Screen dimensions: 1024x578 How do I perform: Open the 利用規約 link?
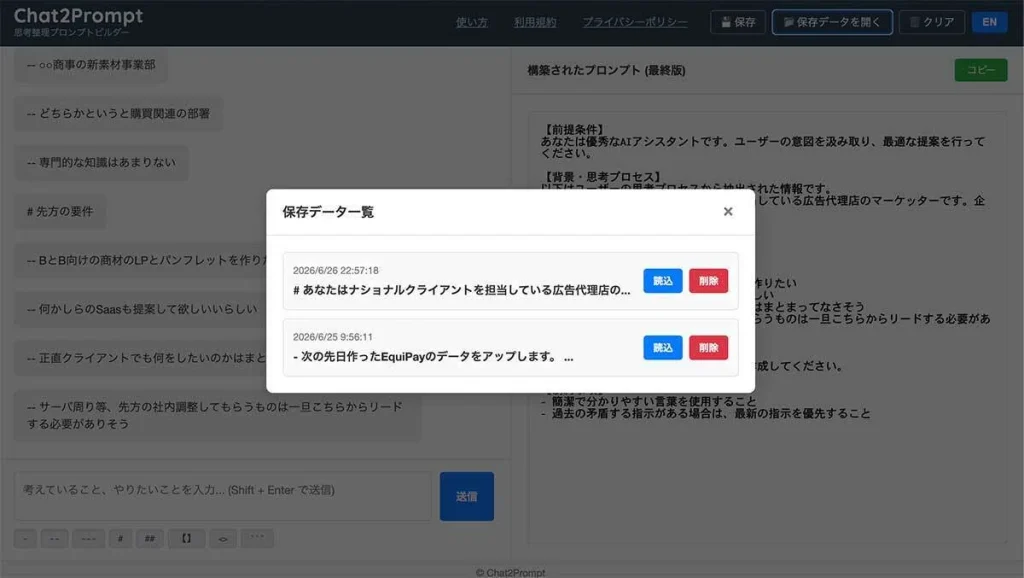click(x=535, y=22)
